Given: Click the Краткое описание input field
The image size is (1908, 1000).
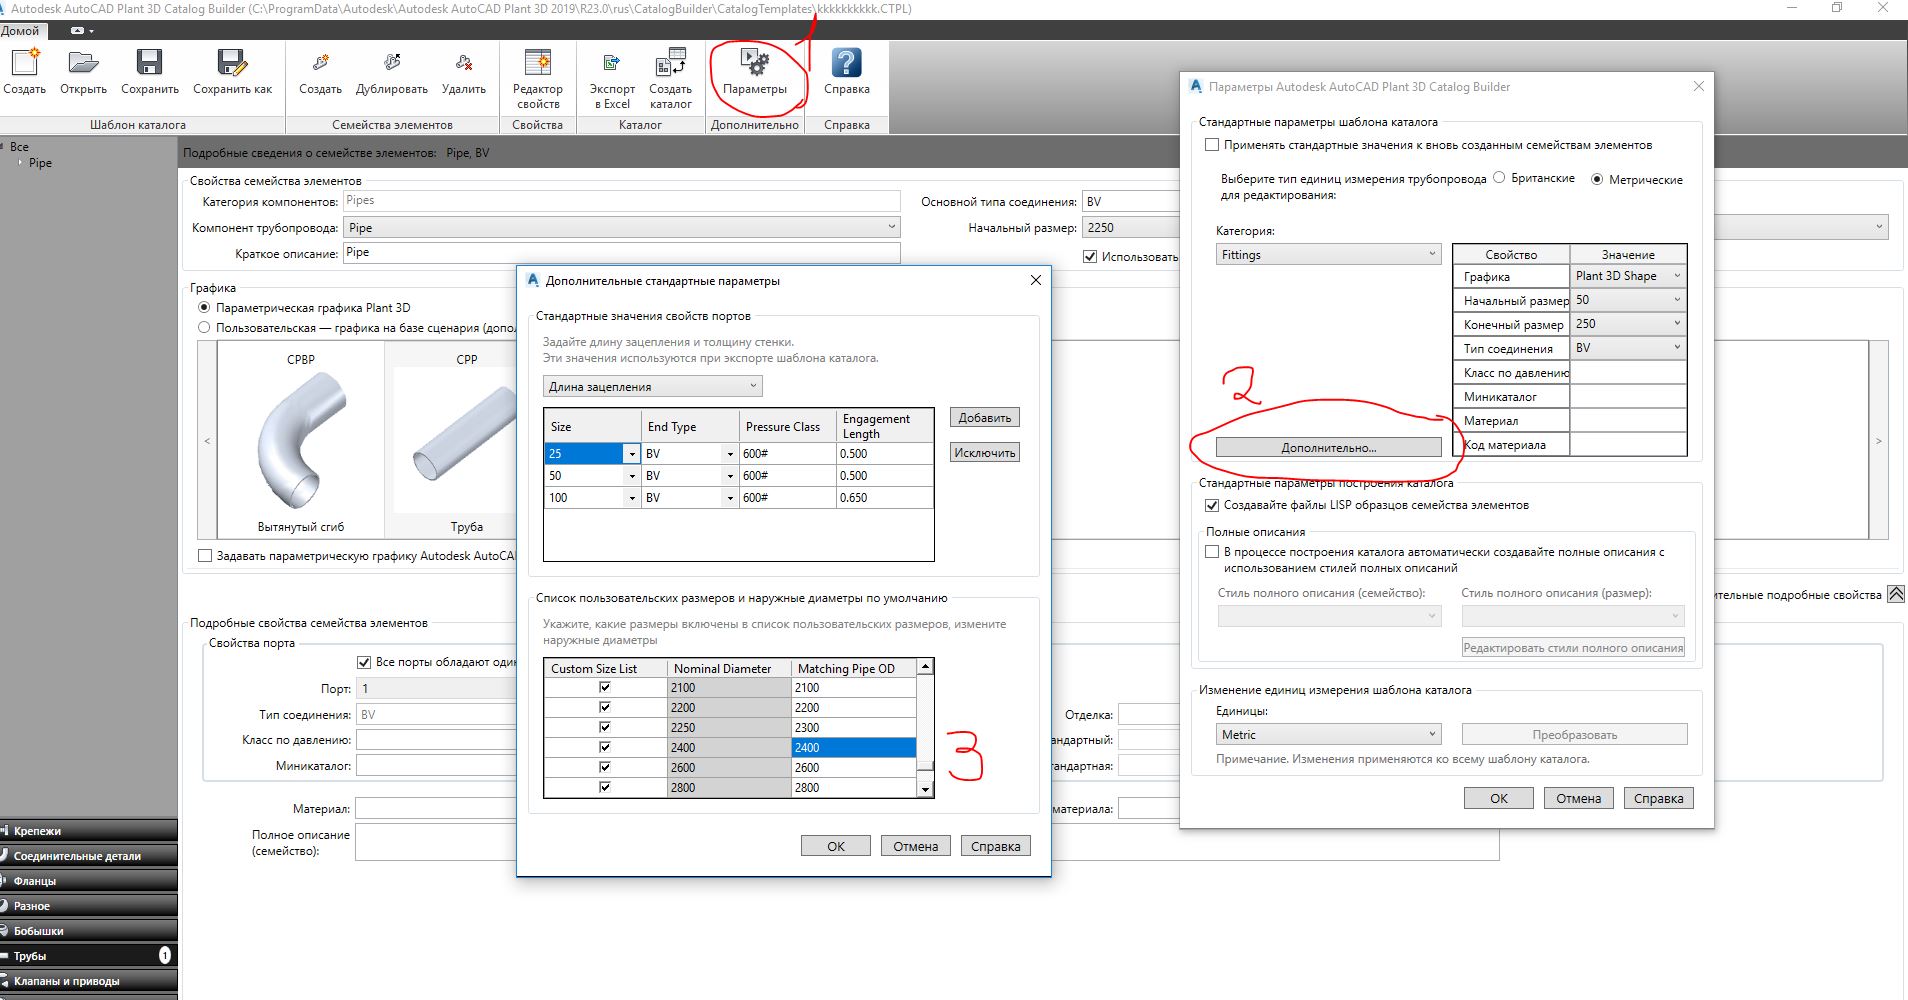Looking at the screenshot, I should [622, 253].
